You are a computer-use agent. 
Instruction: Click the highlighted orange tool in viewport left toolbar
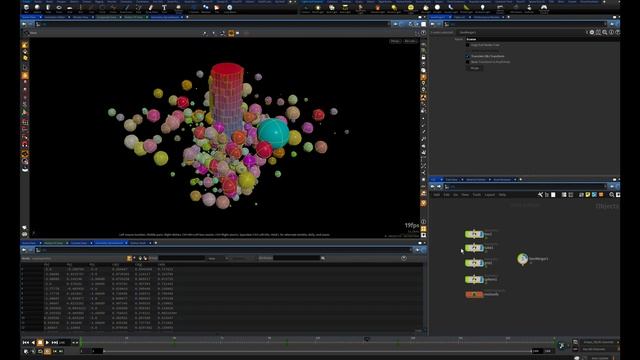[25, 76]
